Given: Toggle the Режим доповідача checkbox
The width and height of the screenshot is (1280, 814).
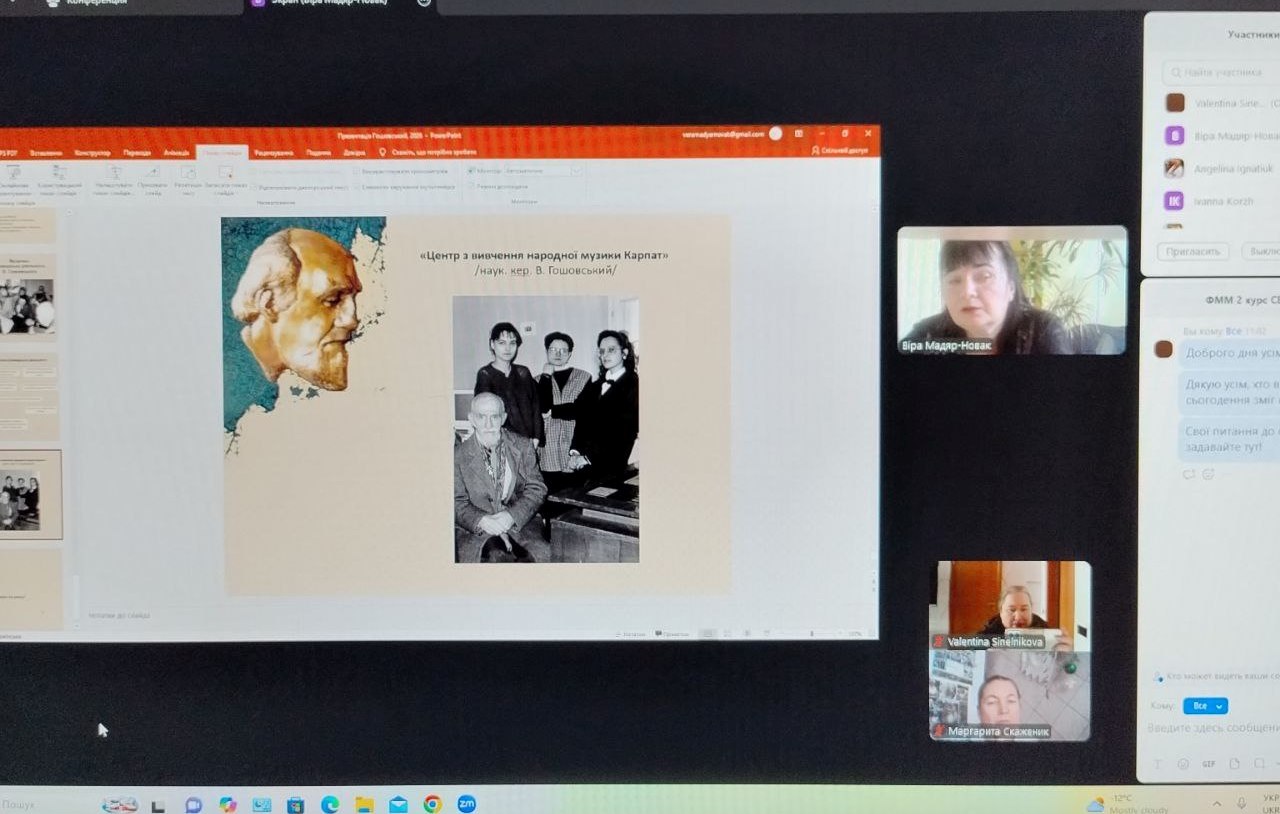Looking at the screenshot, I should (472, 185).
